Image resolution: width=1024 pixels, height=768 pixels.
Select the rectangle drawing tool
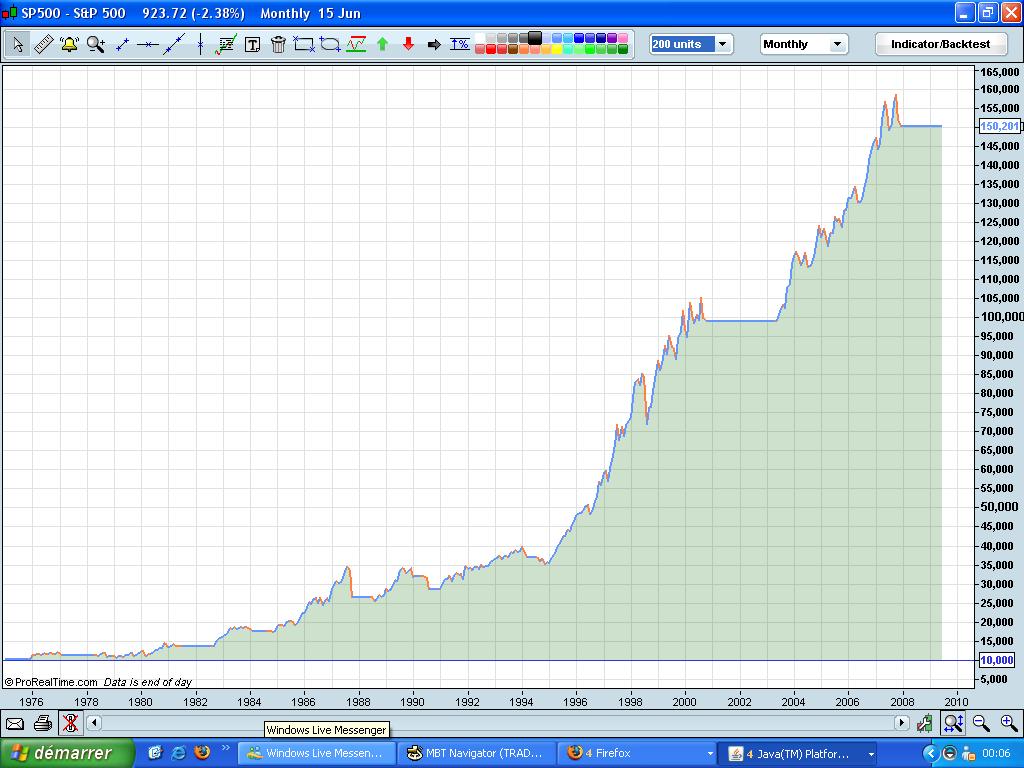tap(306, 44)
